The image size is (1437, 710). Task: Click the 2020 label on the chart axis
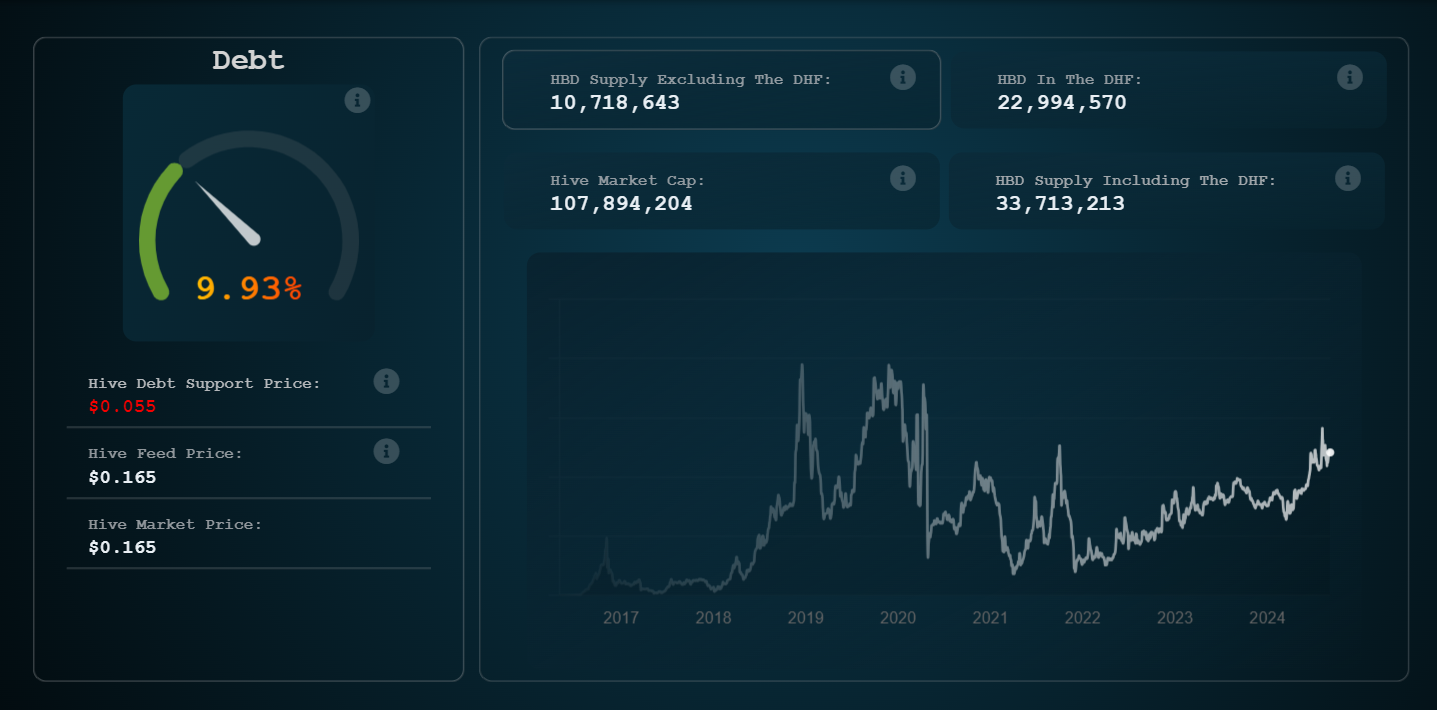click(898, 618)
